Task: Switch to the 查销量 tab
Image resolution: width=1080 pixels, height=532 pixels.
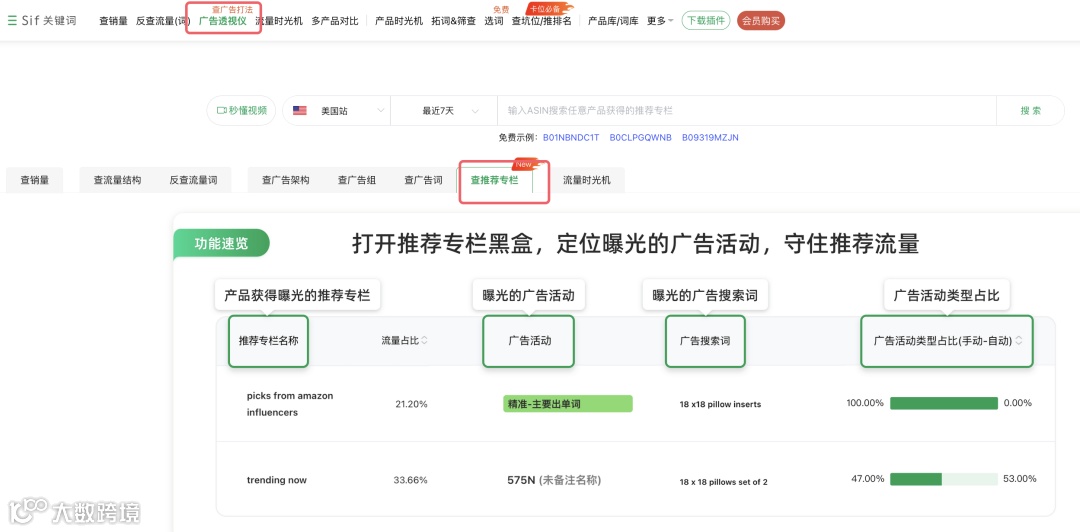Action: coord(34,180)
